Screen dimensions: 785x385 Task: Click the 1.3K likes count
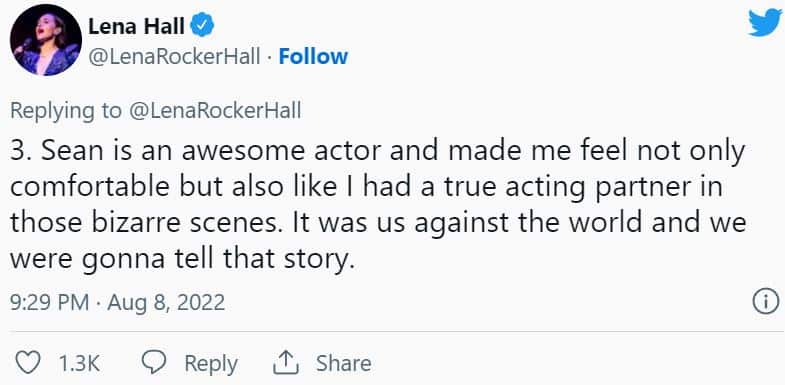tap(79, 363)
